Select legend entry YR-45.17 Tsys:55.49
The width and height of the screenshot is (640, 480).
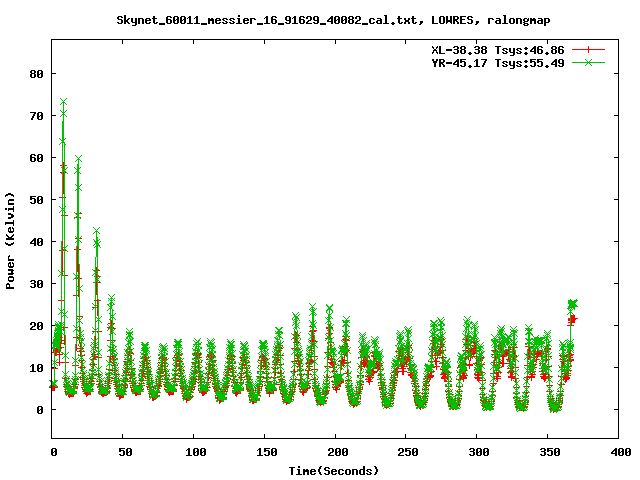click(x=498, y=63)
